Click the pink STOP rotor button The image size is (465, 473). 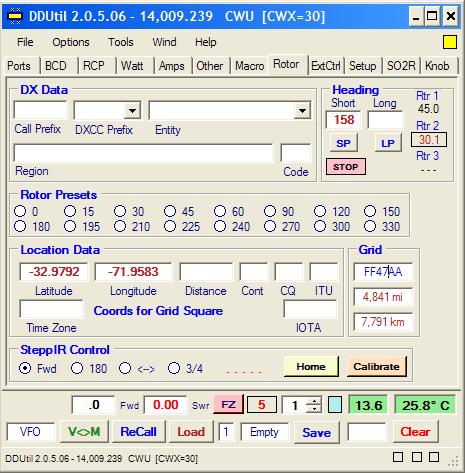pos(346,167)
